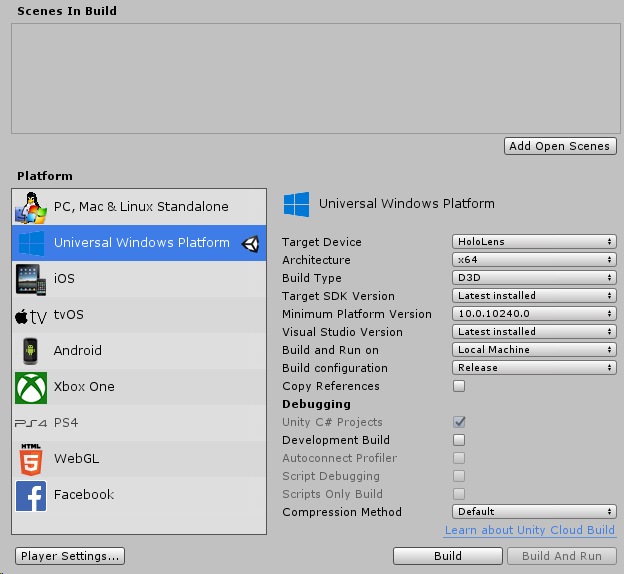Toggle the Unity C# Projects checkbox
The width and height of the screenshot is (624, 574).
459,422
